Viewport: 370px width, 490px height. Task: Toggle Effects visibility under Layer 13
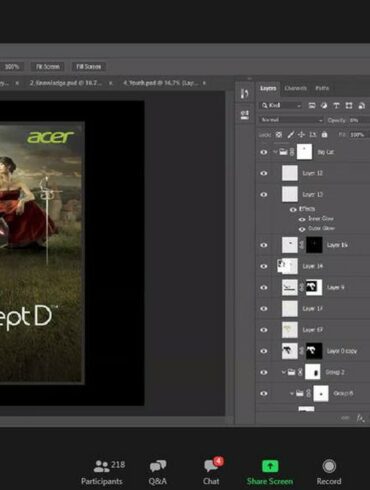coord(293,210)
